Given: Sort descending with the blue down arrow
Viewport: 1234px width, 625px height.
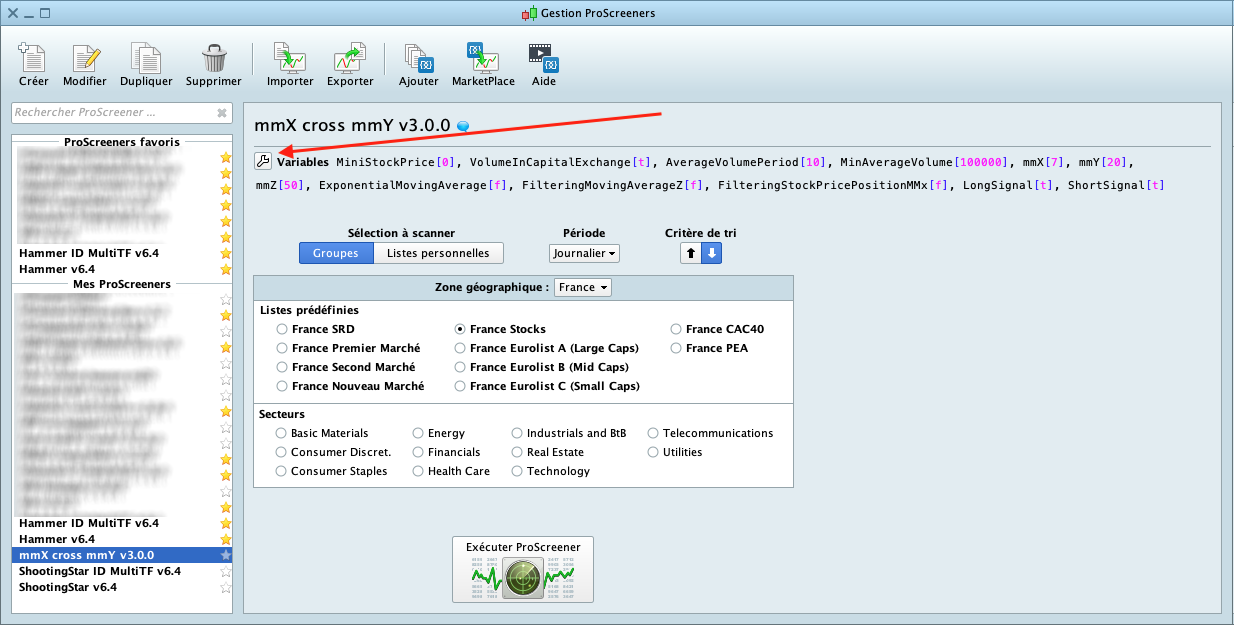Looking at the screenshot, I should [711, 254].
